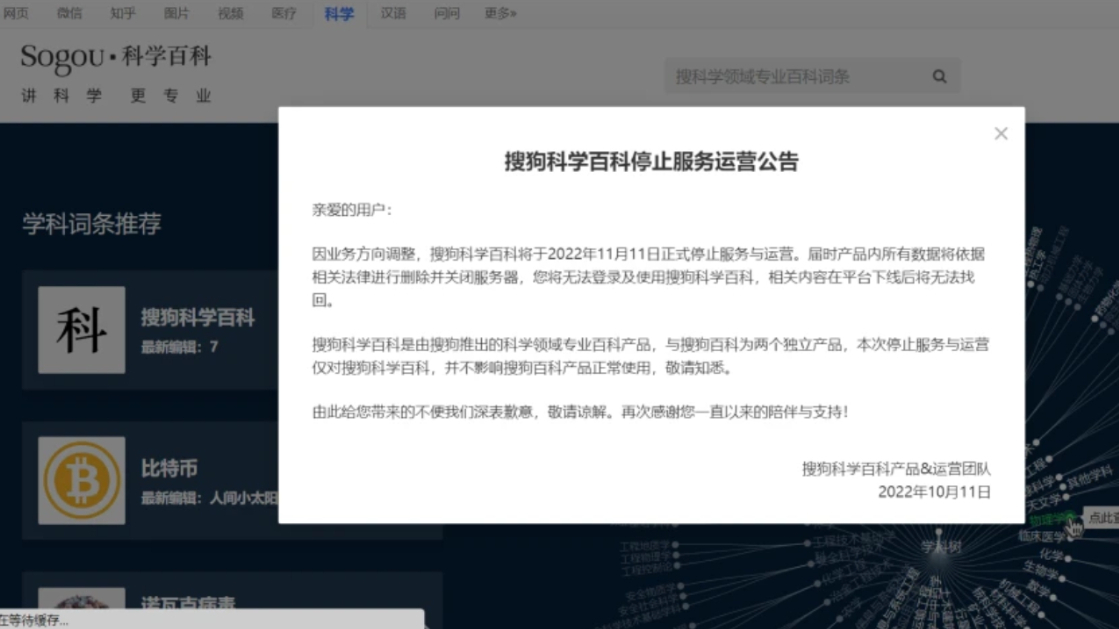This screenshot has height=629, width=1119.
Task: Click the search magnifier icon
Action: (x=939, y=77)
